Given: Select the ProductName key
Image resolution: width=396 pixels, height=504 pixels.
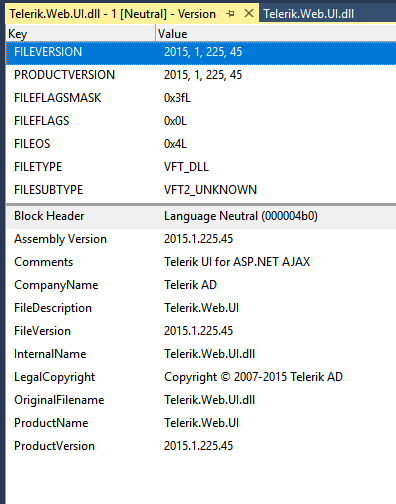Looking at the screenshot, I should tap(51, 423).
